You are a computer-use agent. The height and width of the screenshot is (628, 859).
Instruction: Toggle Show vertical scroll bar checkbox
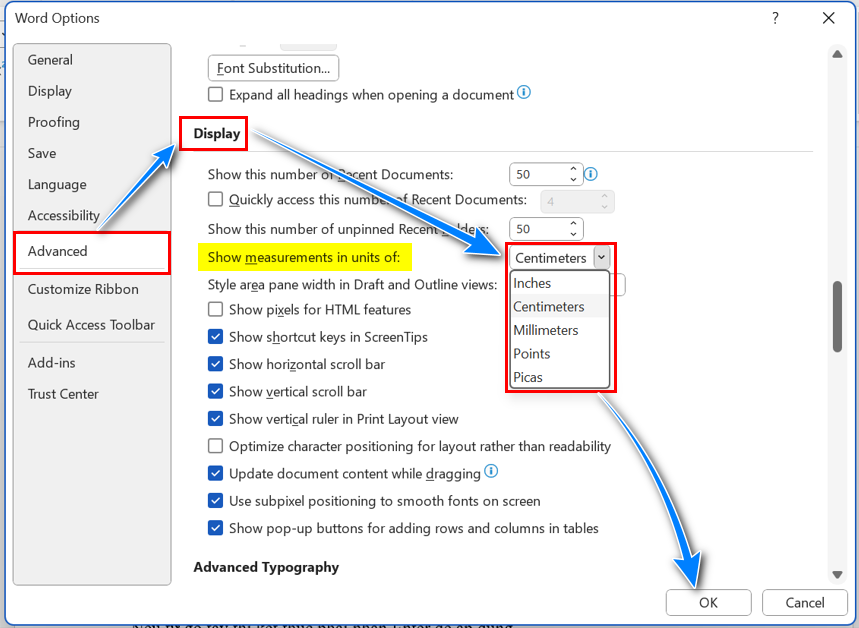tap(215, 391)
